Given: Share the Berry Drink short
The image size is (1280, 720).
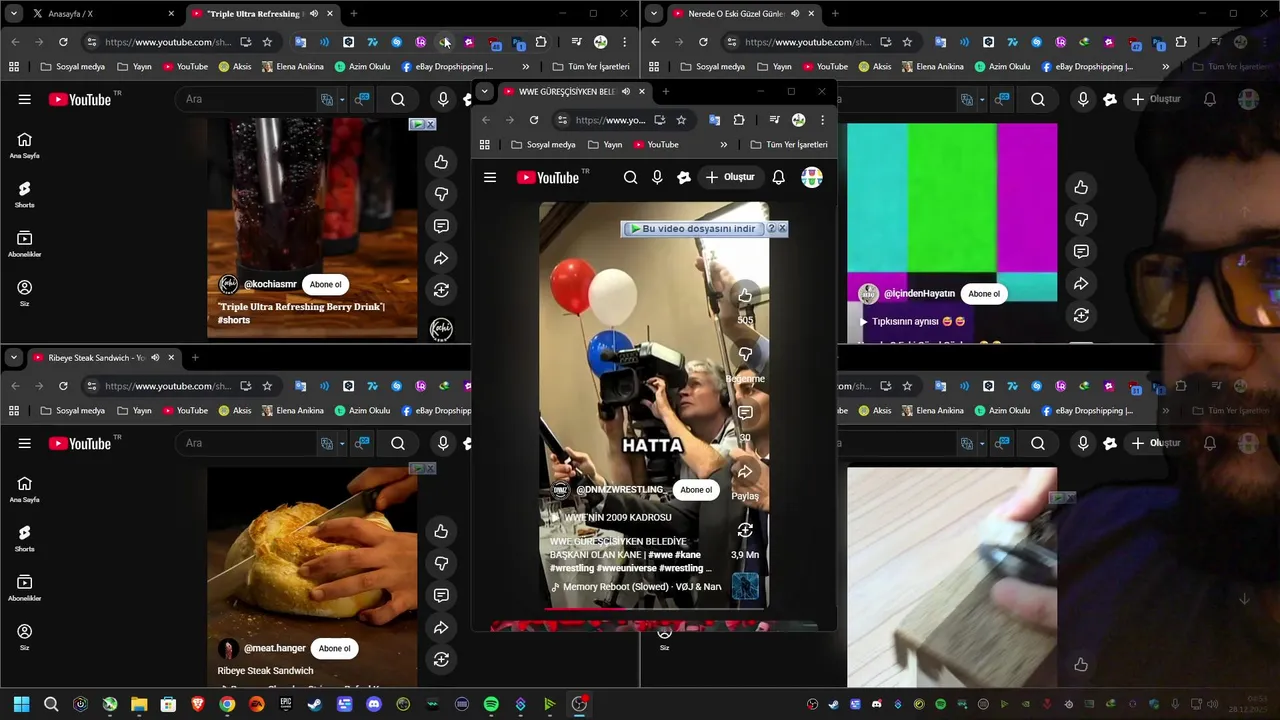Looking at the screenshot, I should pos(441,258).
